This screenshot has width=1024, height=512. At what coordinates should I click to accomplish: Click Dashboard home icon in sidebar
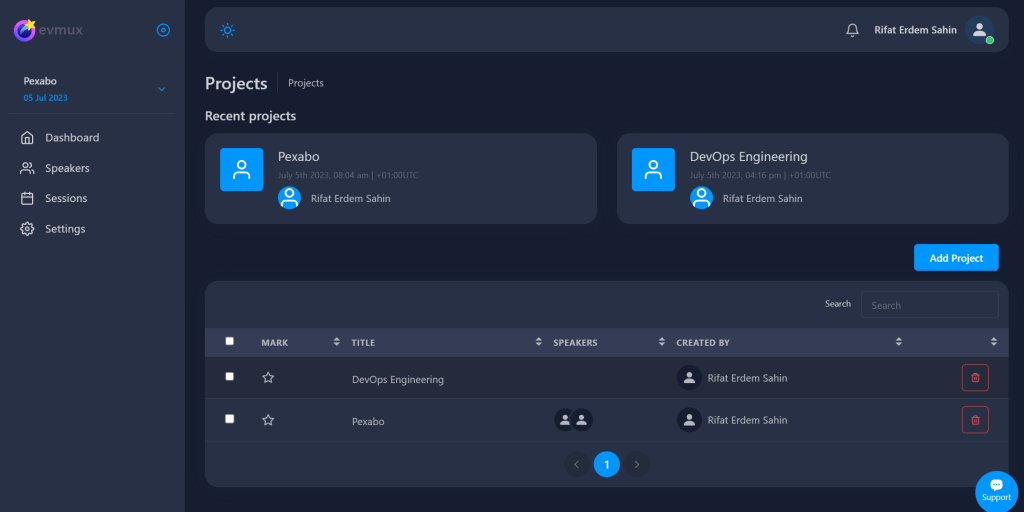(x=27, y=138)
